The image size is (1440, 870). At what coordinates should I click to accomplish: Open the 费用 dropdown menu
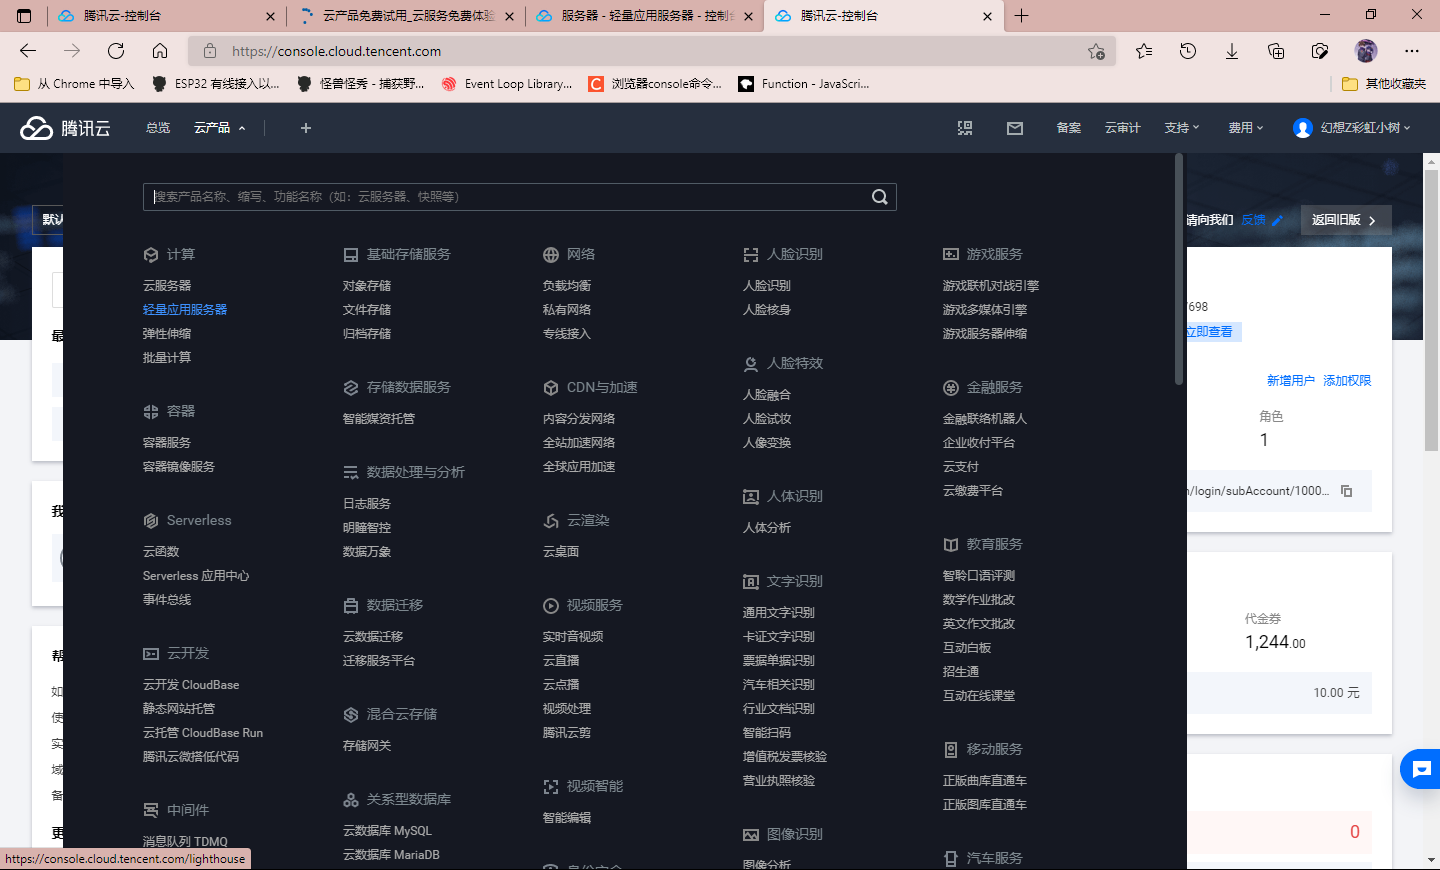point(1246,128)
